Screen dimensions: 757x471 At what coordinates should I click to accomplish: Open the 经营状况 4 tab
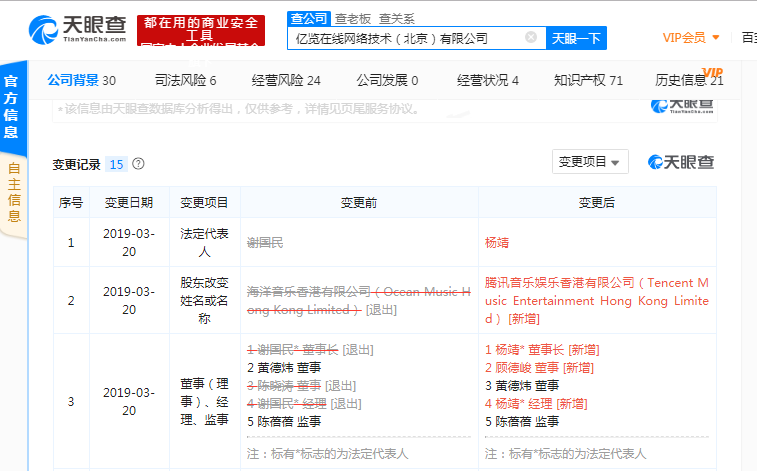[488, 80]
